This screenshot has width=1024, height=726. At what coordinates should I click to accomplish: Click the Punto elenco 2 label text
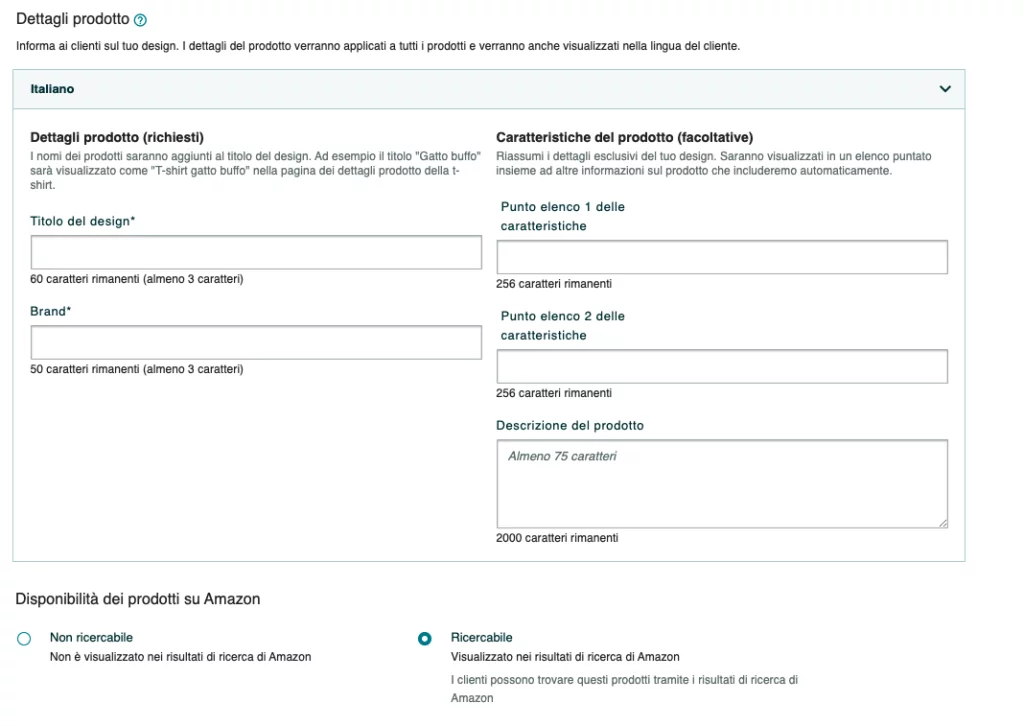[563, 326]
